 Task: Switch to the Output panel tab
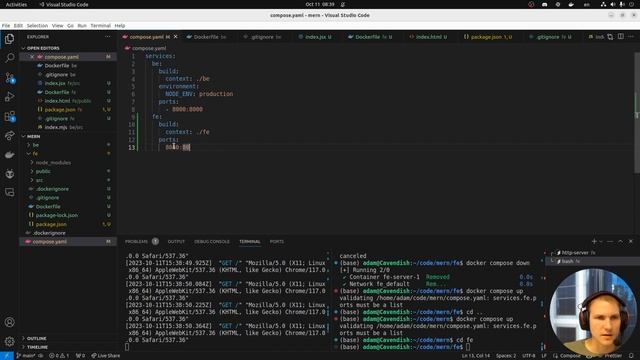(x=176, y=242)
